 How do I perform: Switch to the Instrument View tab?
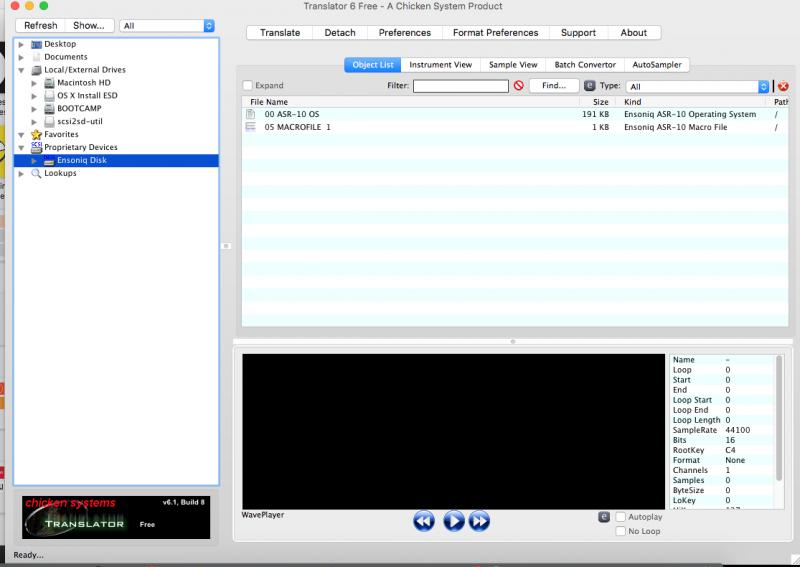[x=440, y=65]
